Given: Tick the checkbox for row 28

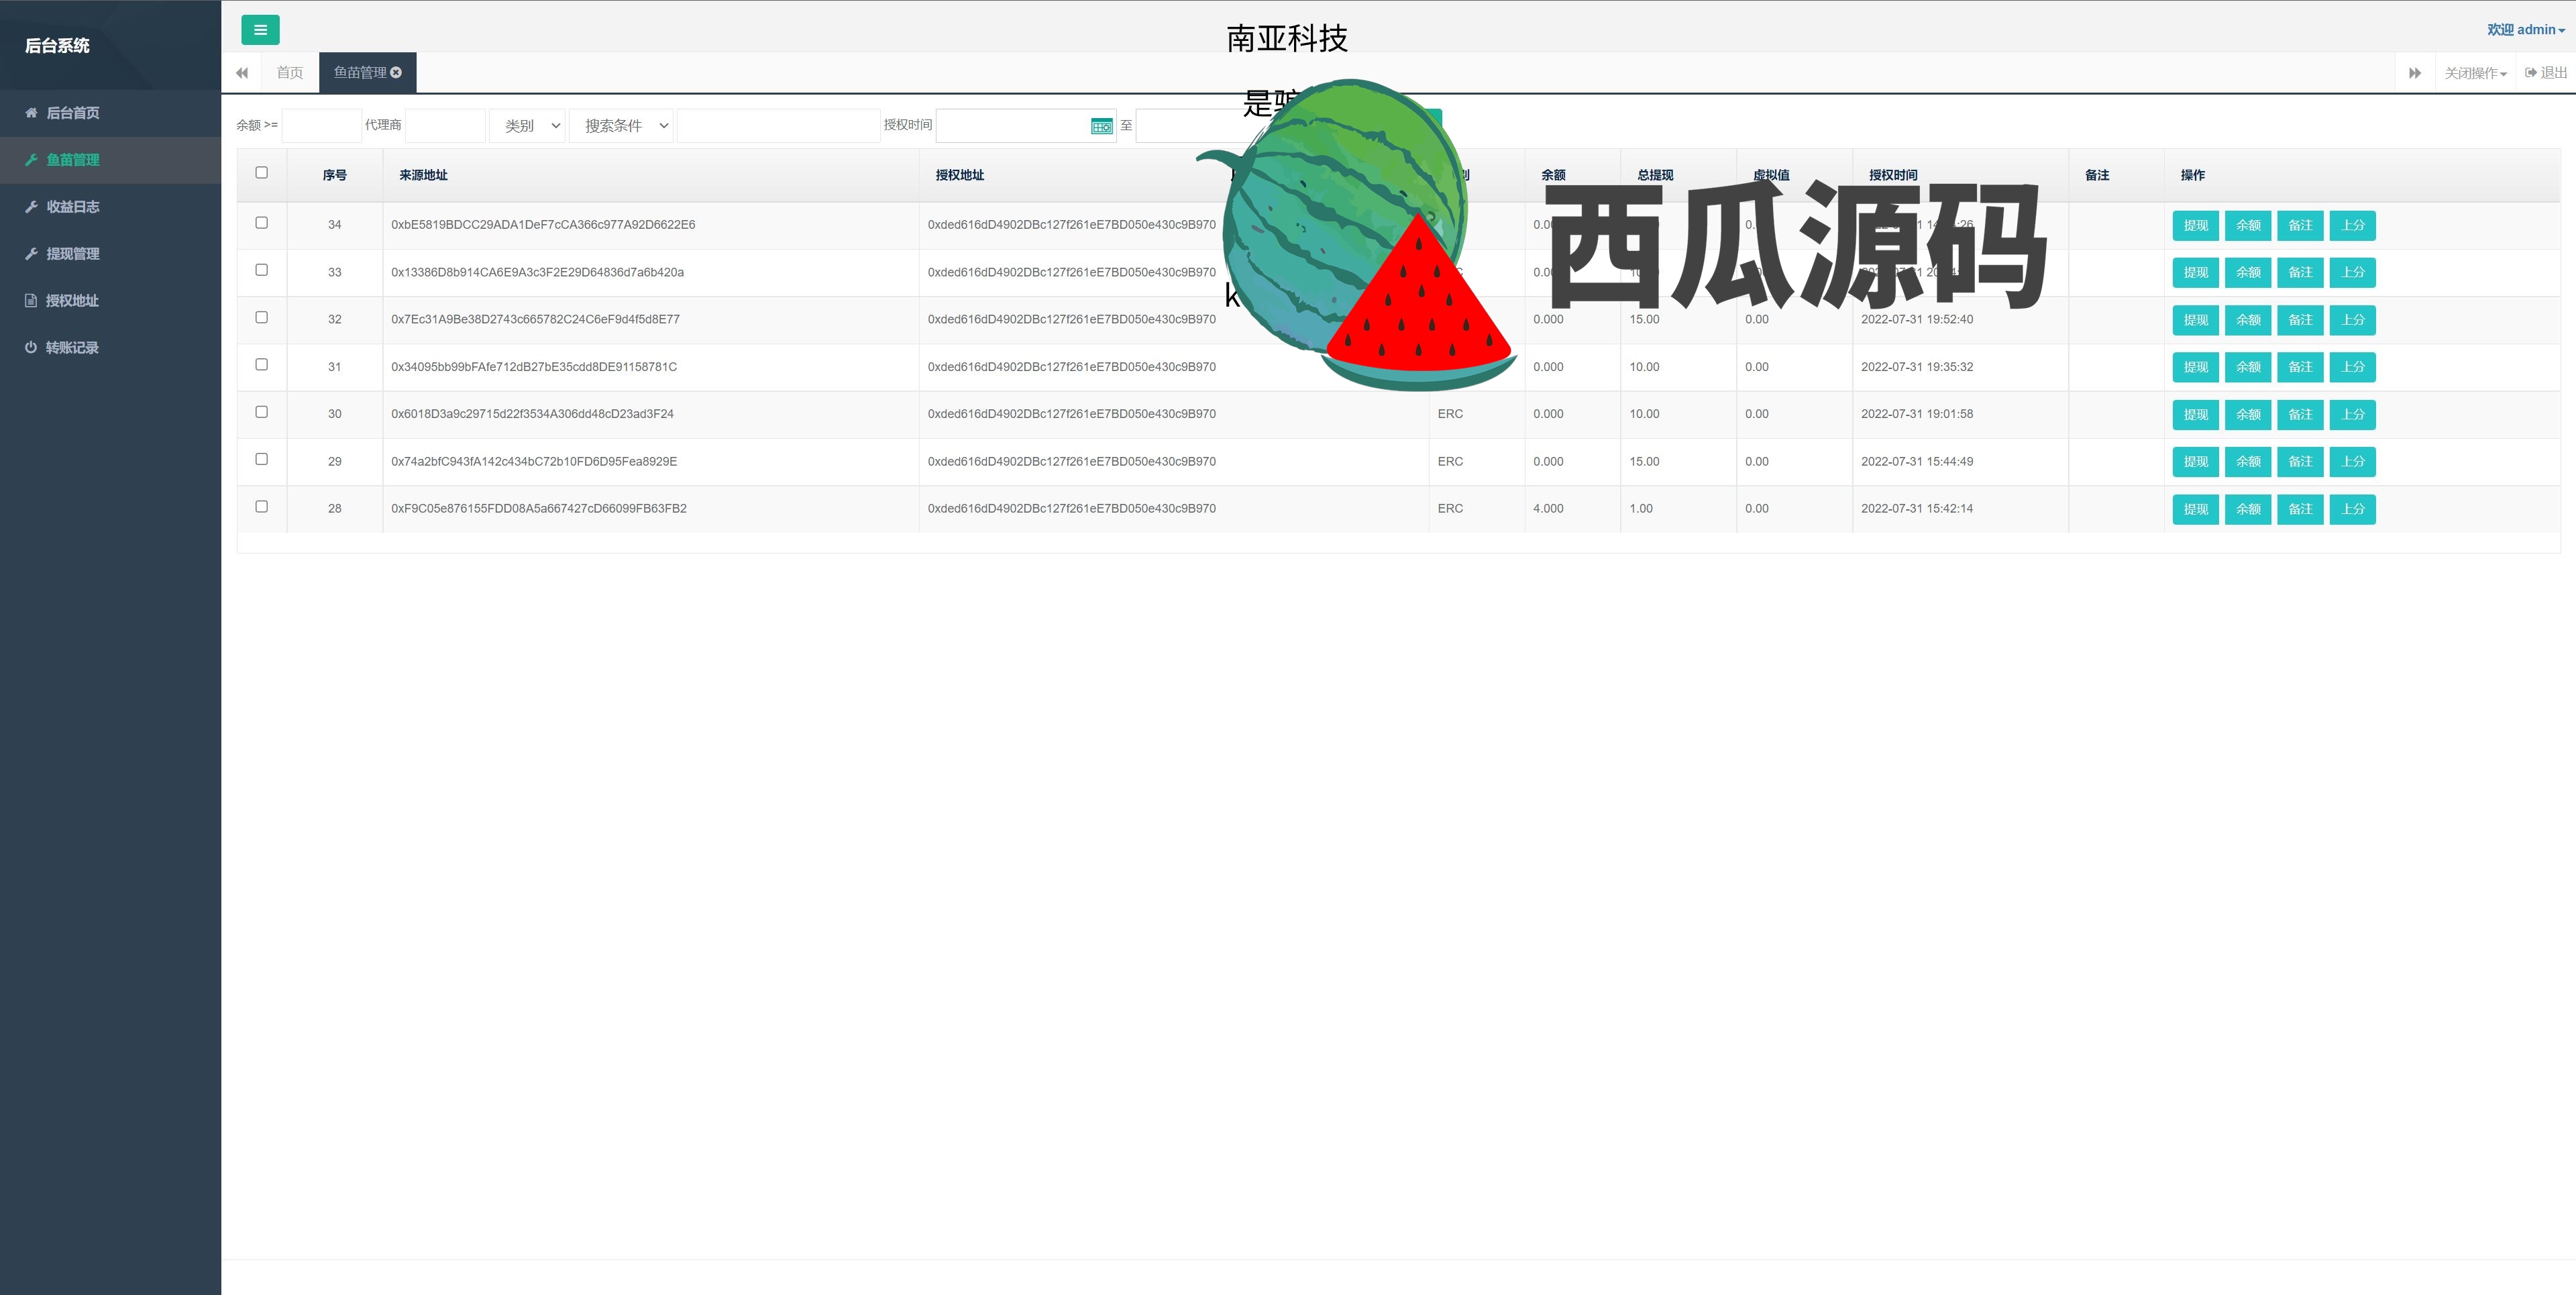Looking at the screenshot, I should tap(262, 507).
